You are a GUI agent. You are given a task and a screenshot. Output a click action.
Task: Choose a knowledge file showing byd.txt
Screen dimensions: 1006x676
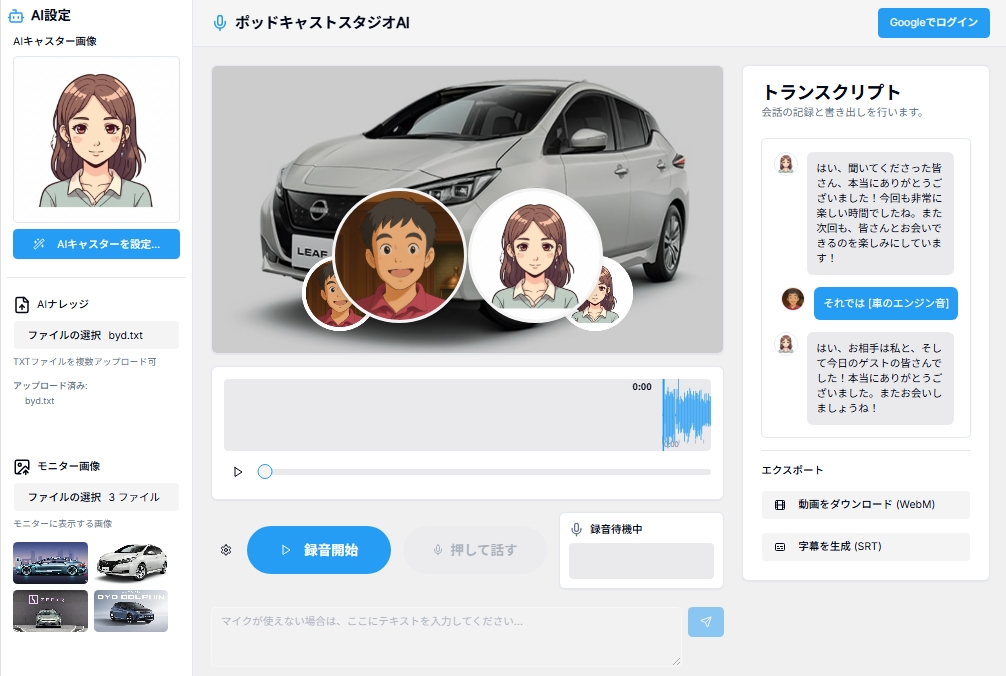pos(96,335)
